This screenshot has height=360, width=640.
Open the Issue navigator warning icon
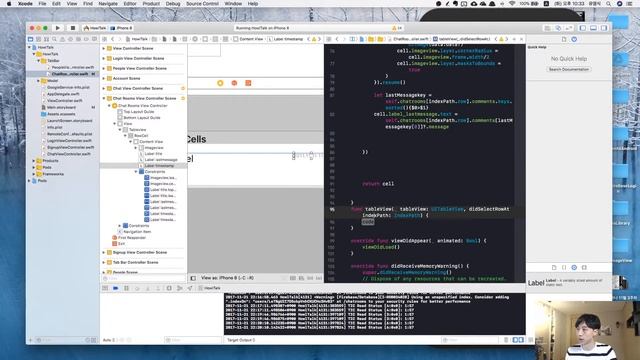click(62, 39)
